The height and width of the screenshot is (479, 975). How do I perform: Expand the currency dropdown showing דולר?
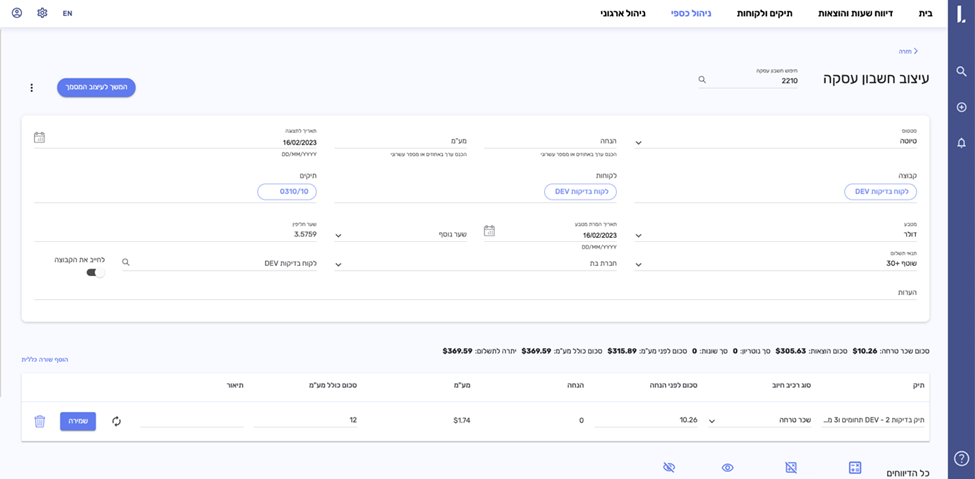pos(639,236)
